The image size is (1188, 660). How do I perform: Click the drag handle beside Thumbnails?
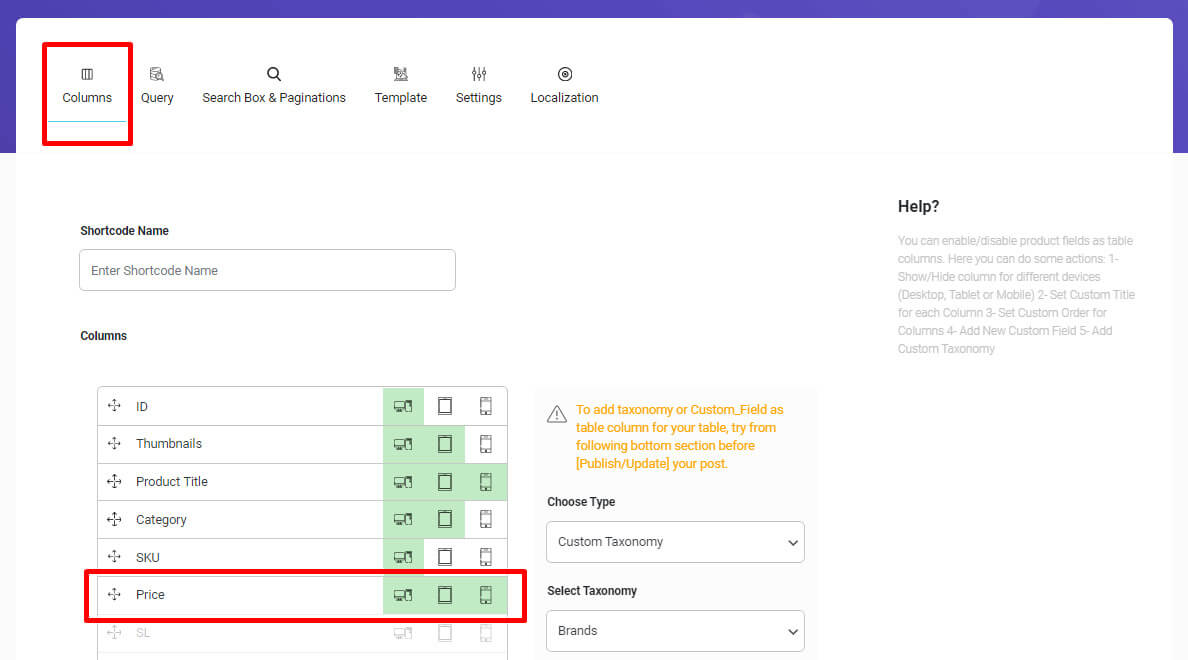[115, 443]
